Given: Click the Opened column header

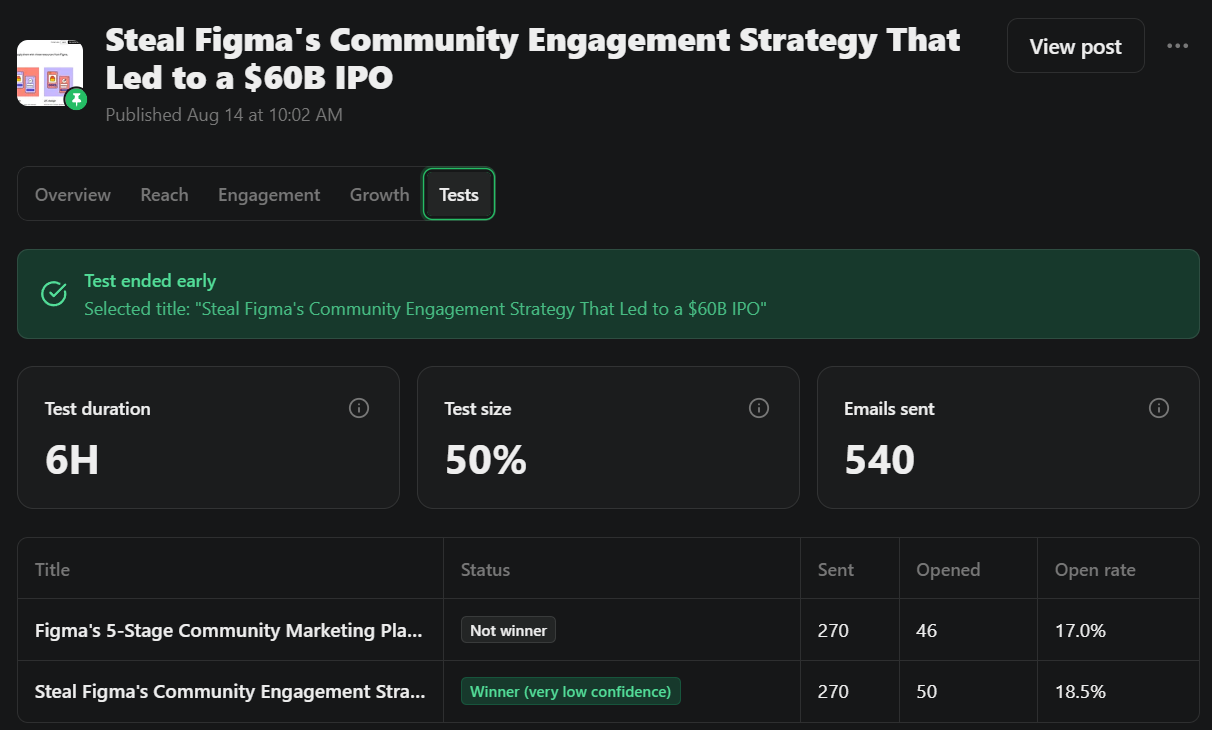Looking at the screenshot, I should tap(948, 570).
